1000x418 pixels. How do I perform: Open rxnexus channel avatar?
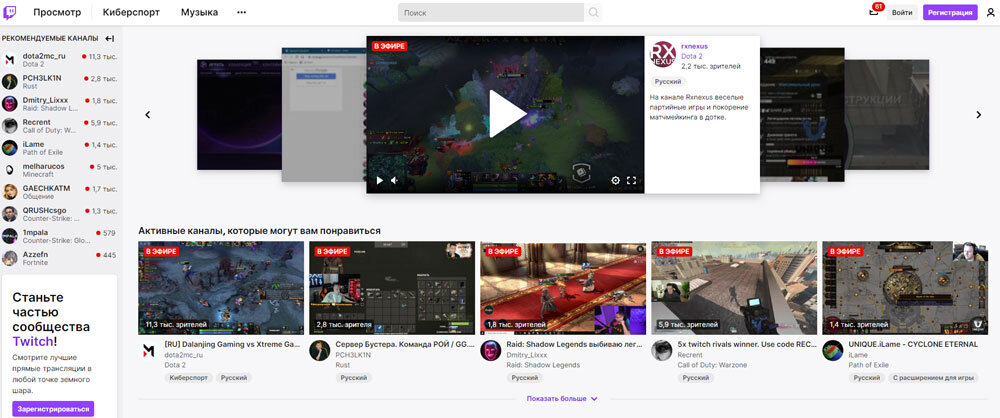[x=663, y=54]
